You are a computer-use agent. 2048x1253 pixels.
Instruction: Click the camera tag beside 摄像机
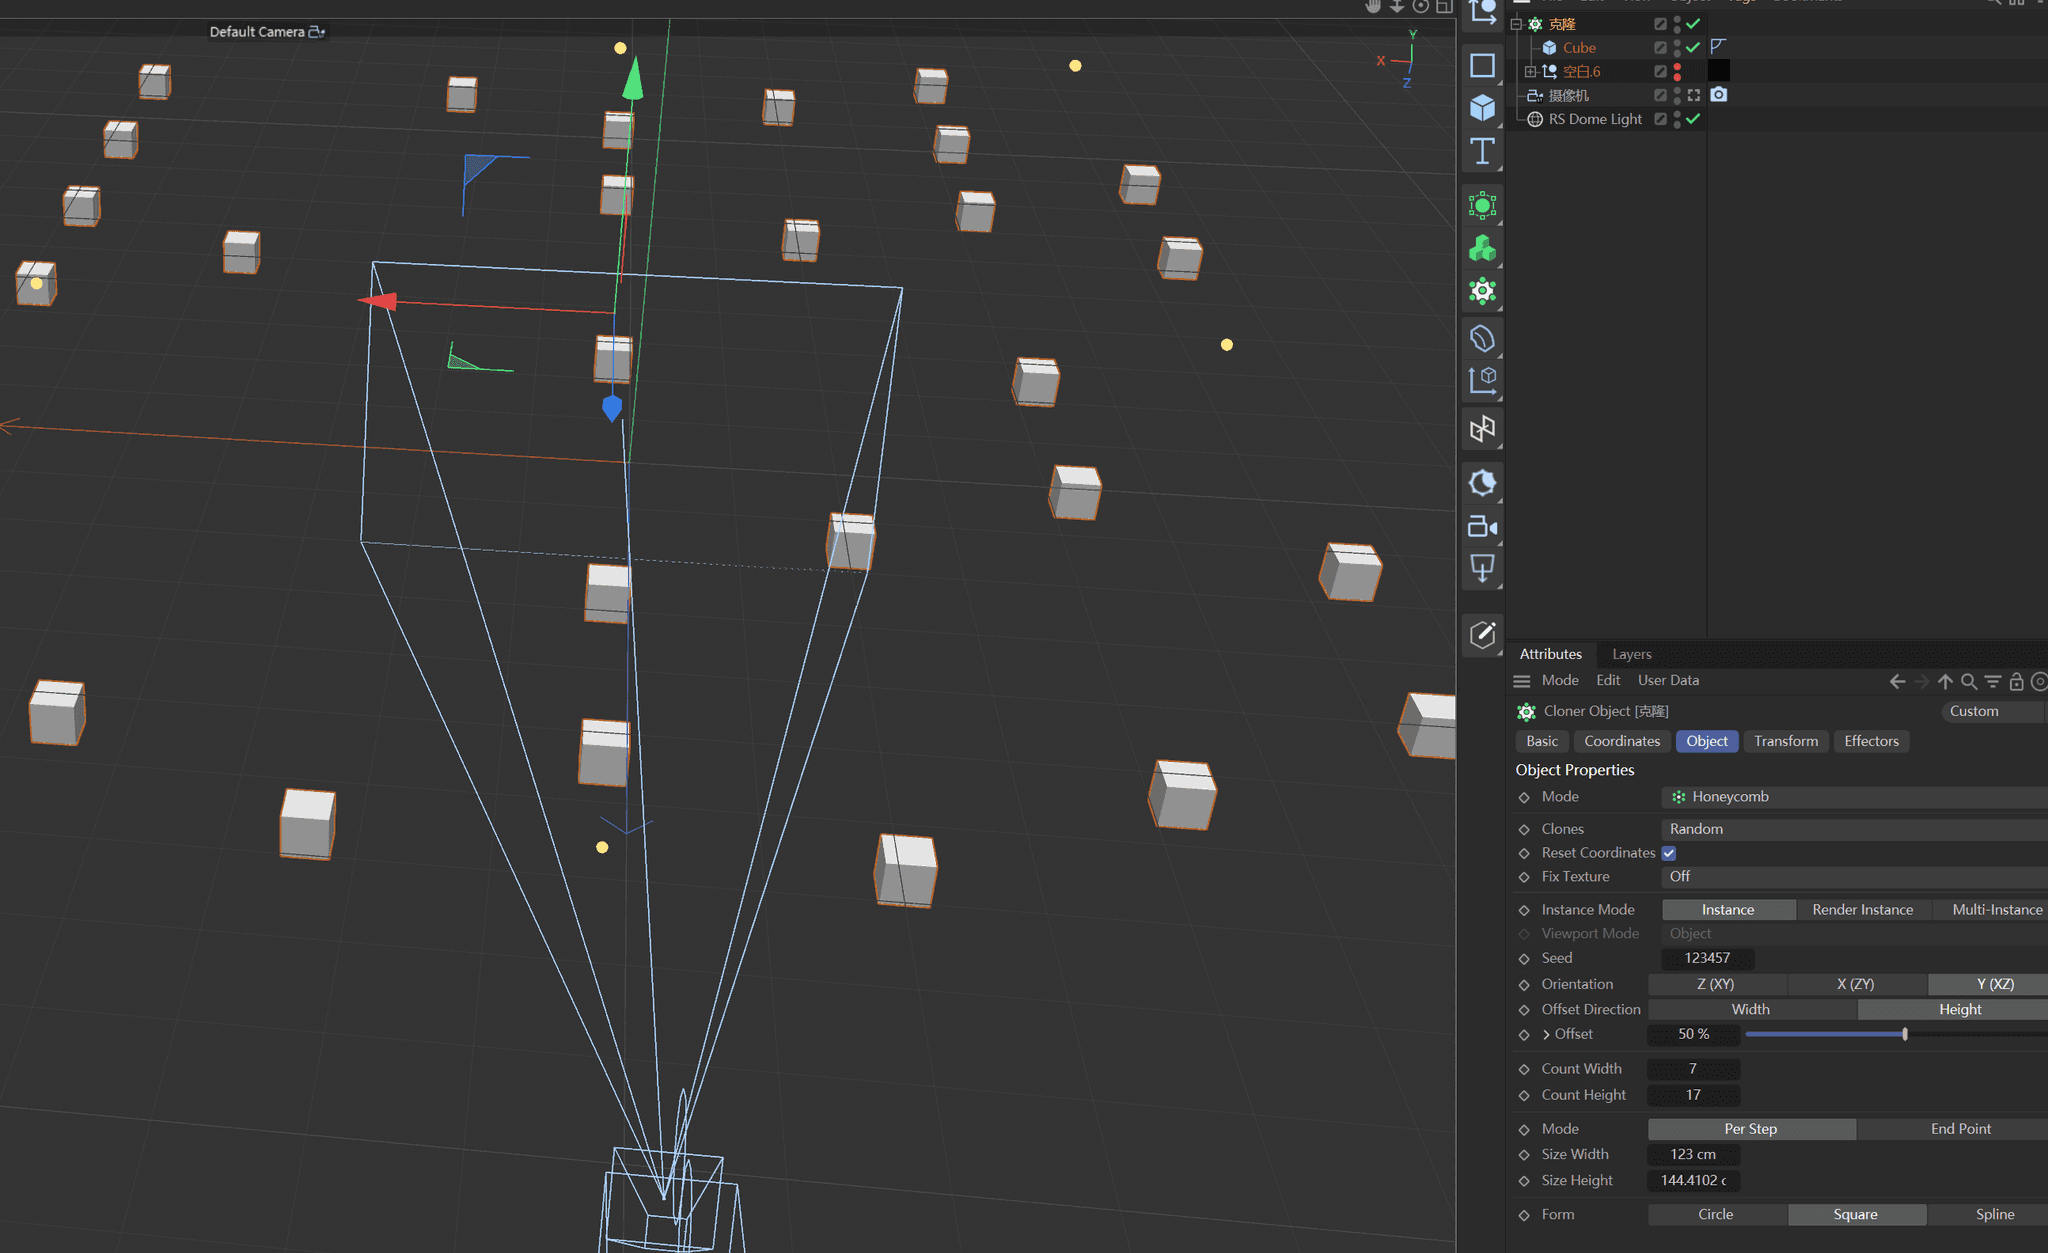point(1718,94)
